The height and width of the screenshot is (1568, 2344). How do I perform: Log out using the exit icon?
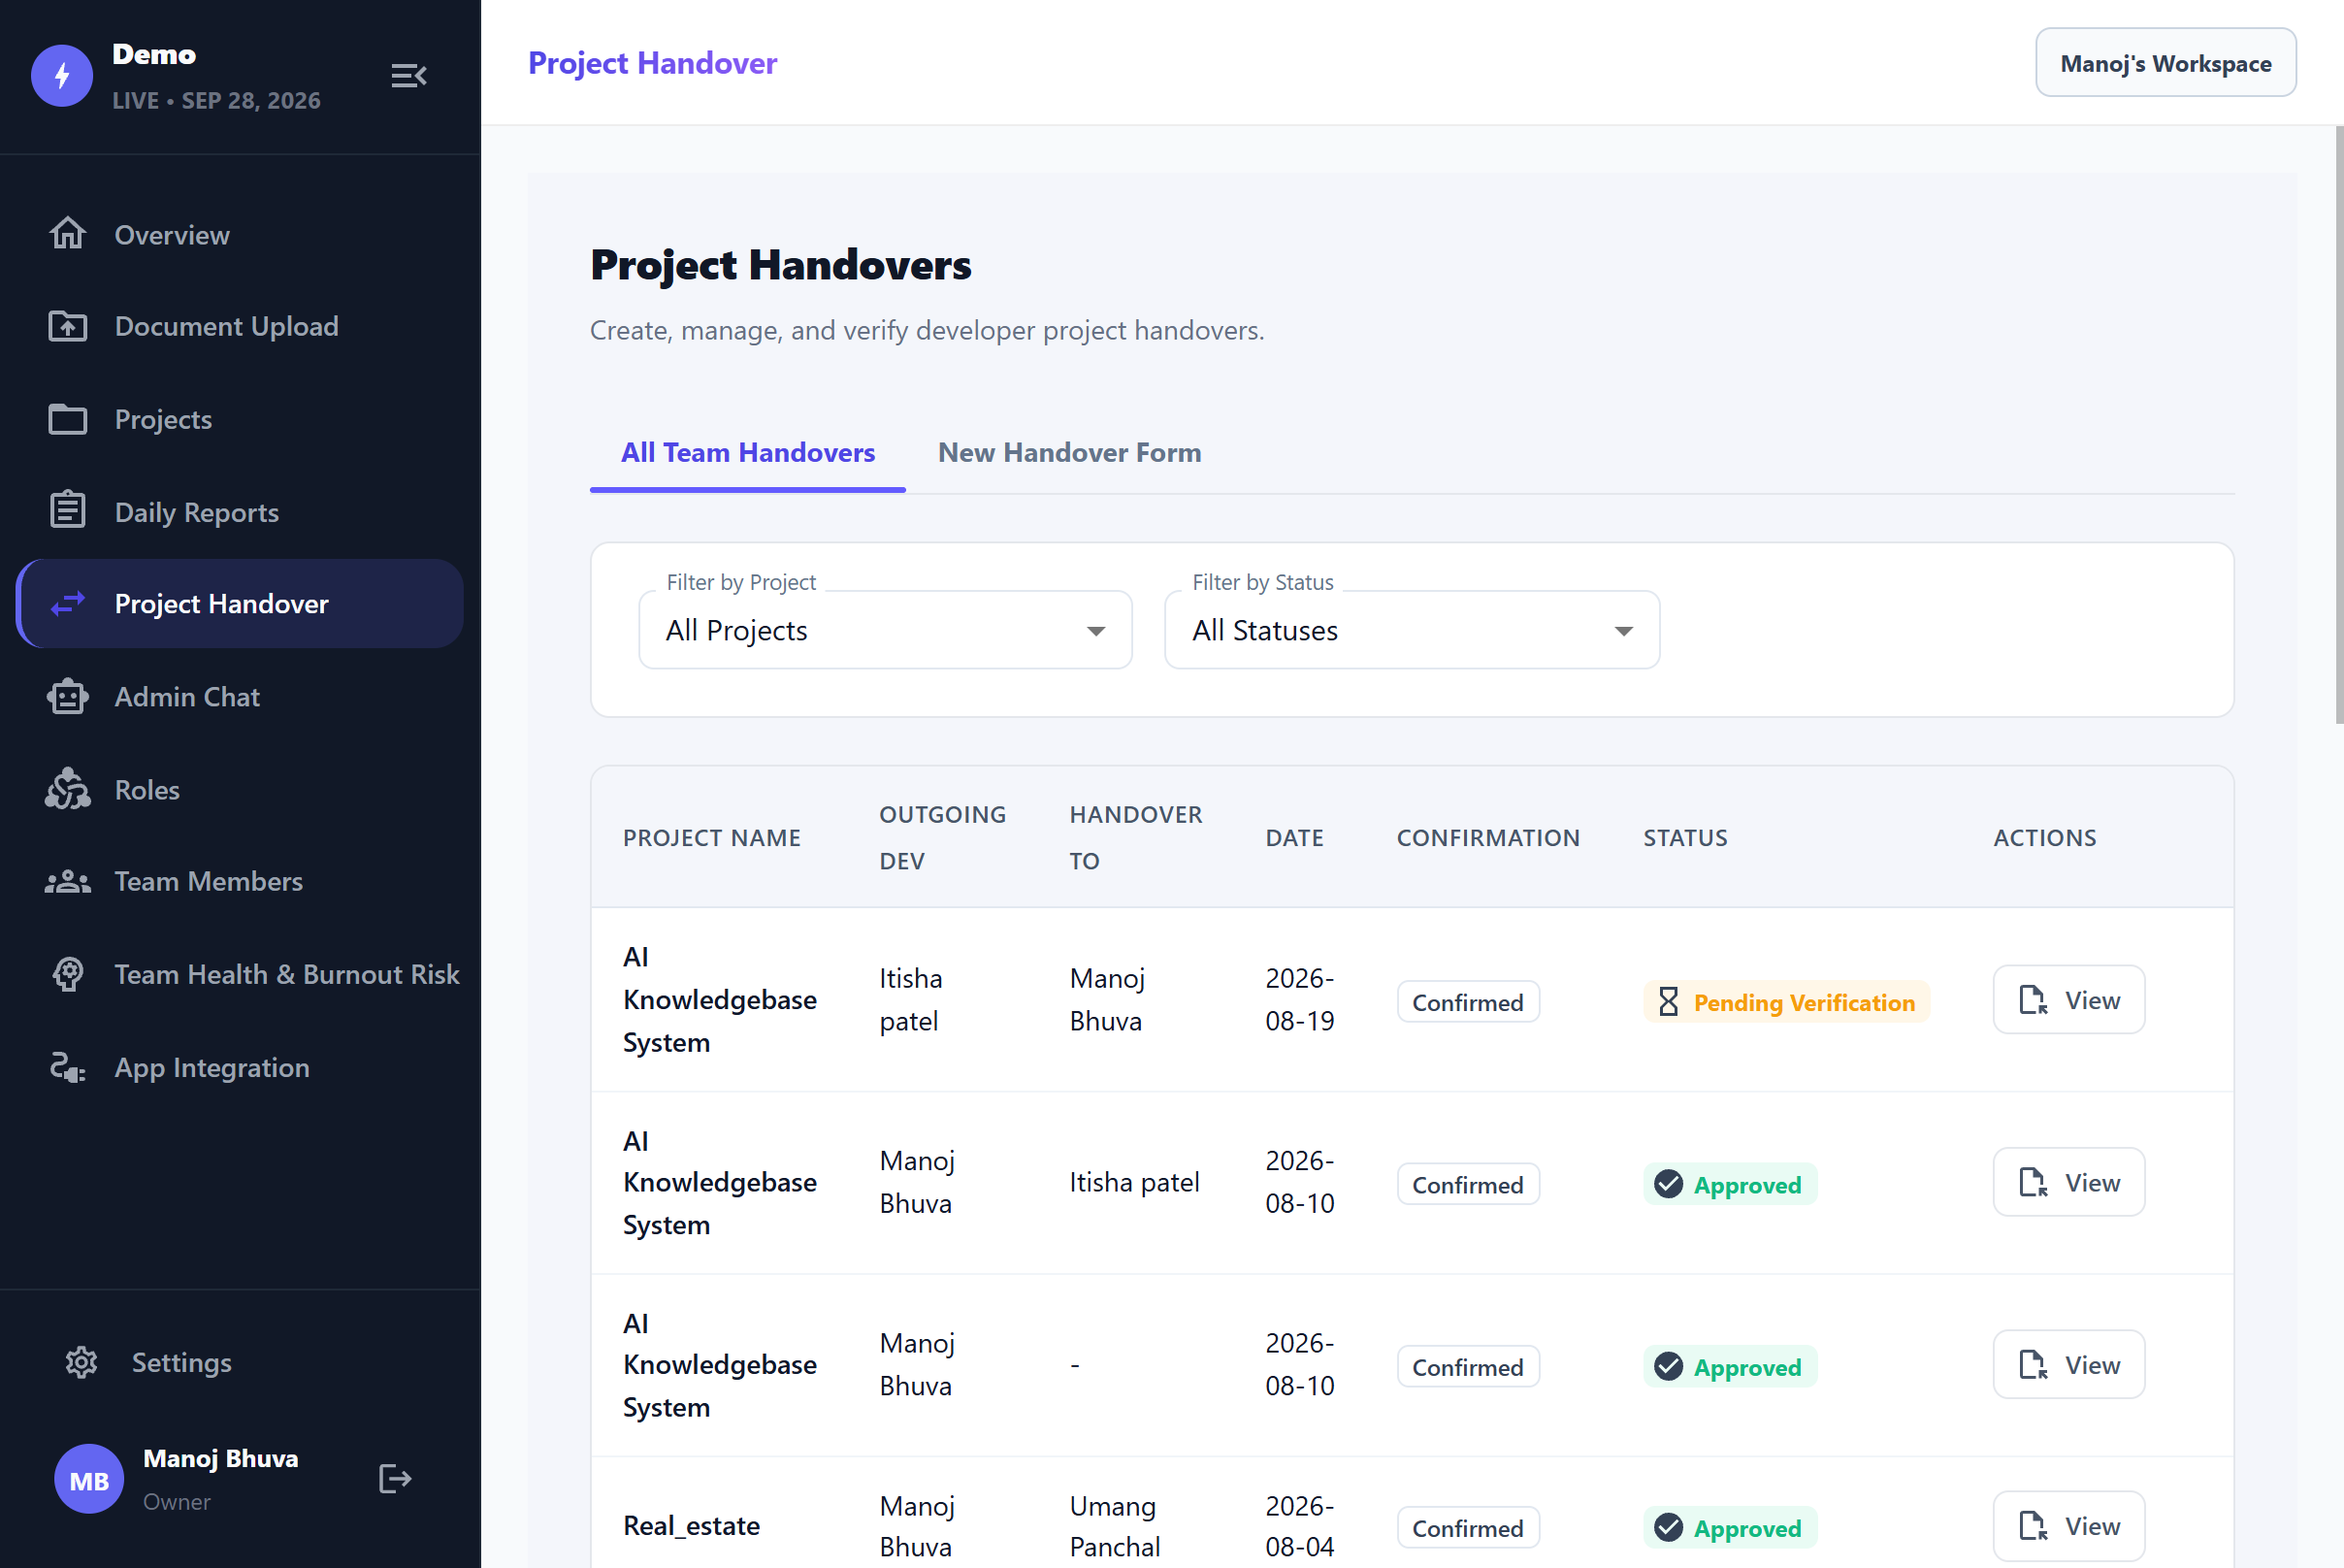(395, 1478)
